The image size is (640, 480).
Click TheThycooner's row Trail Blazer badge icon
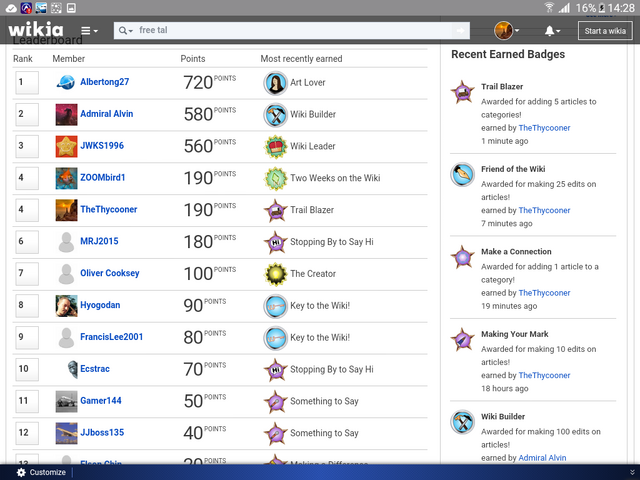tap(276, 210)
